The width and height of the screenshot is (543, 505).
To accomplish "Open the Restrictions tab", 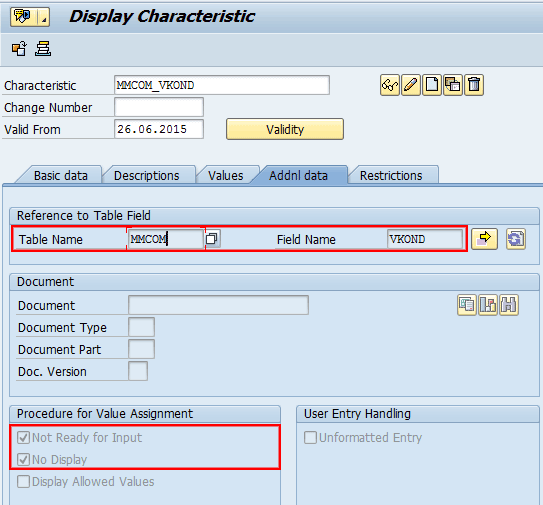I will pyautogui.click(x=391, y=175).
